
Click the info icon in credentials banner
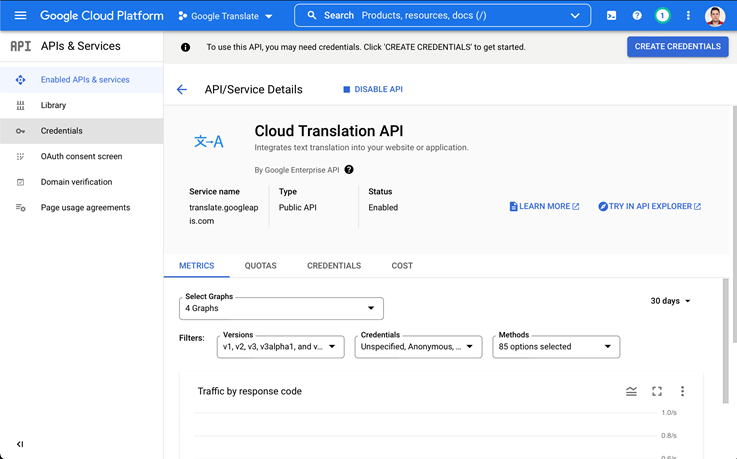(x=186, y=47)
